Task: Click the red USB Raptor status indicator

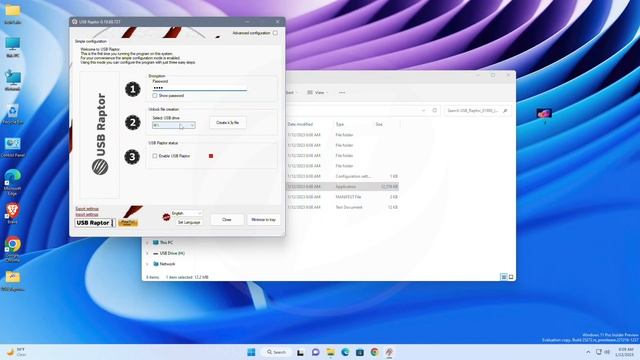Action: [211, 156]
